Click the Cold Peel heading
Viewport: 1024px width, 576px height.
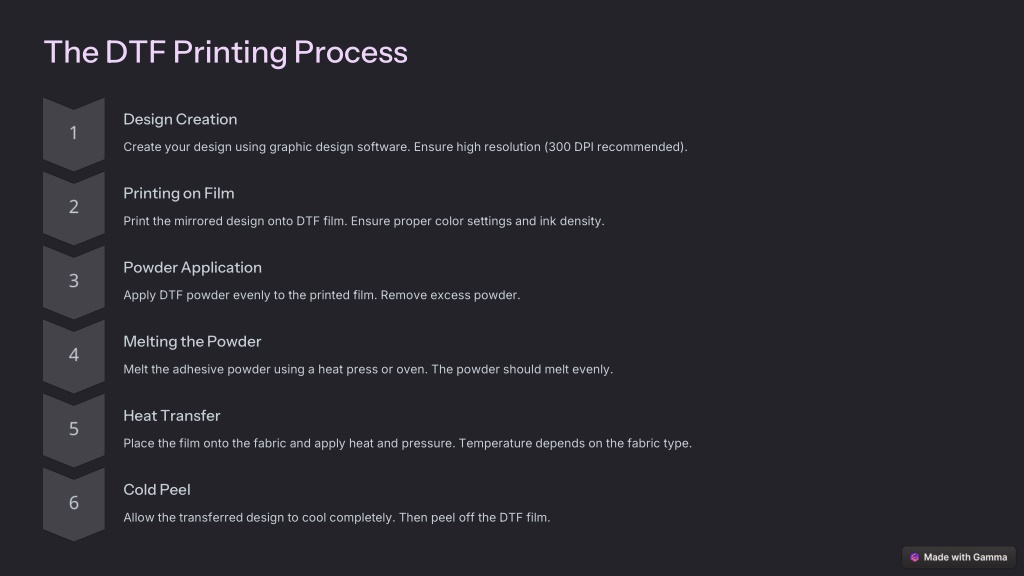tap(157, 490)
